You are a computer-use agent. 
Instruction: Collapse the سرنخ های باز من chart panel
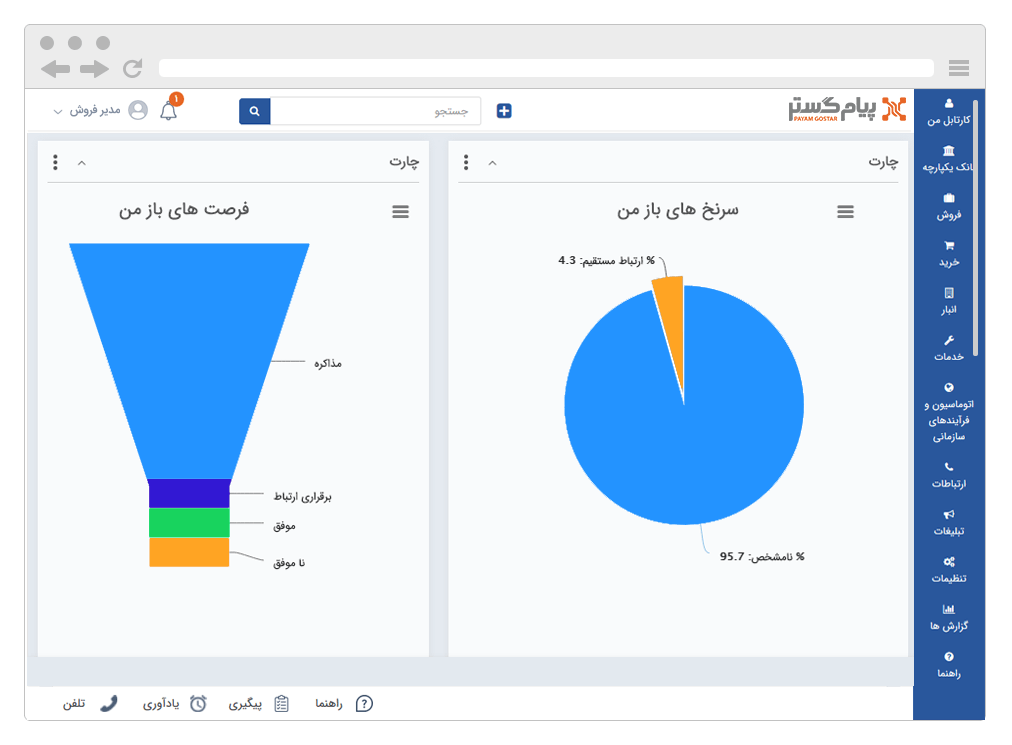491,161
